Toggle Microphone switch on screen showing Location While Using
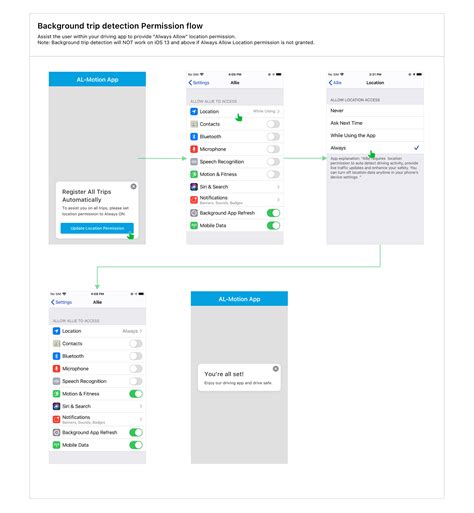474x513 pixels. [273, 149]
